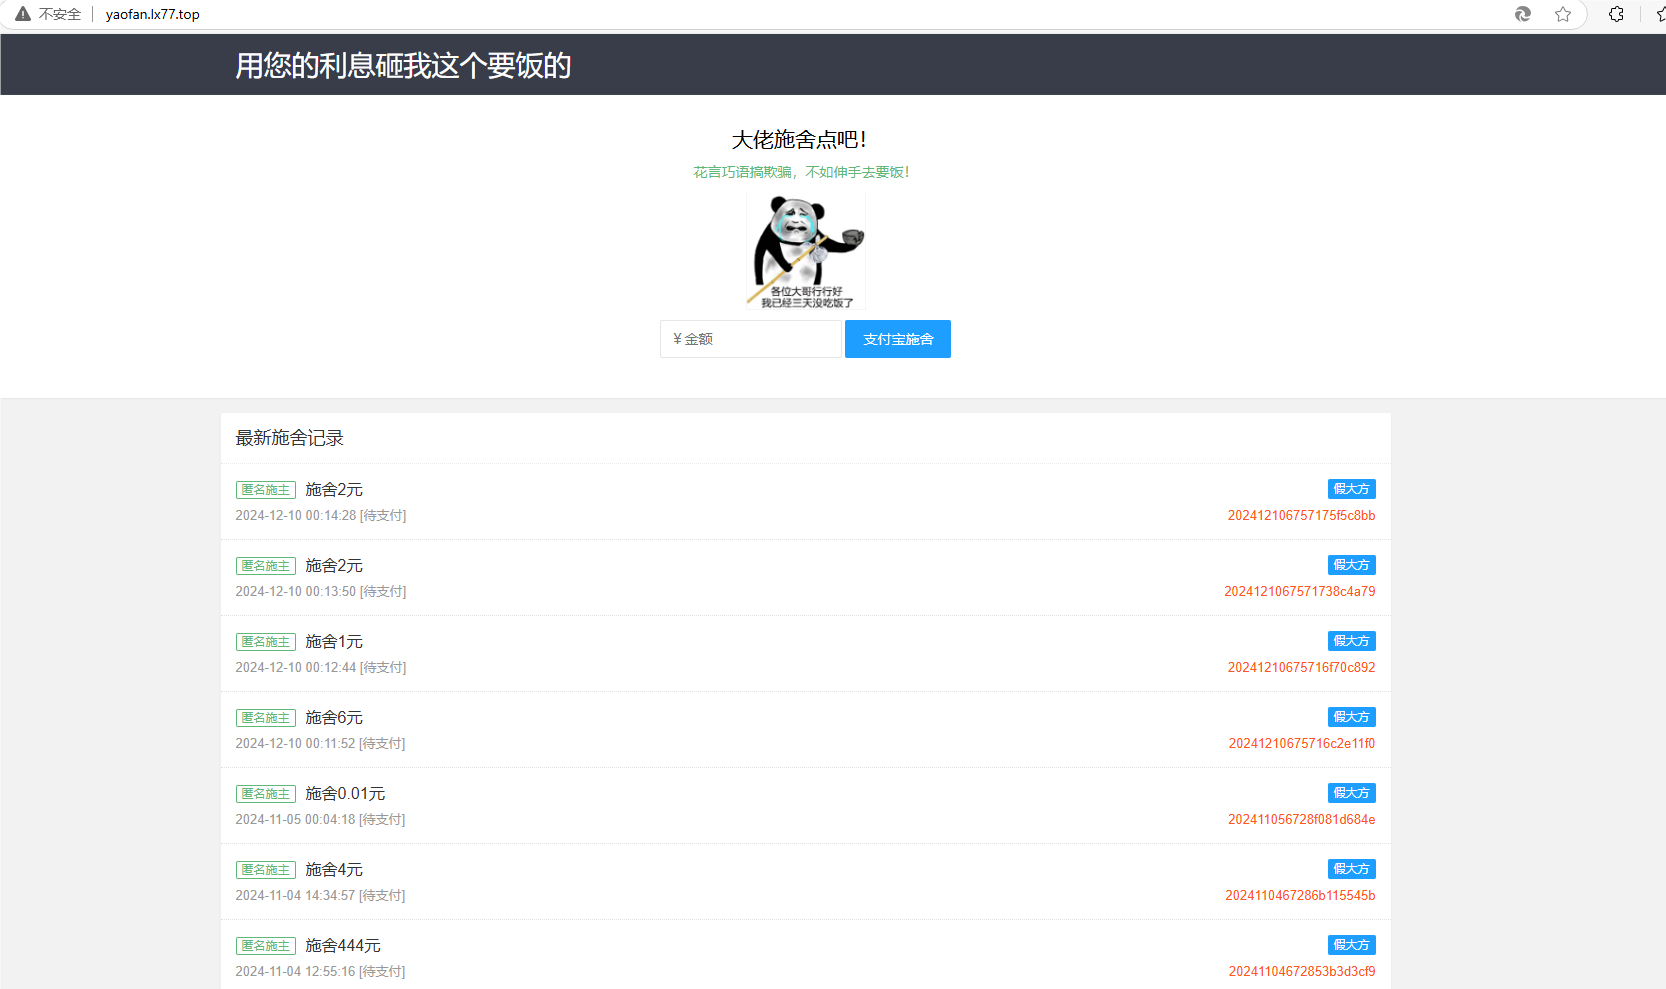
Task: Click timestamp 2024-11-05 00:04:18 [待支付]
Action: [x=321, y=820]
